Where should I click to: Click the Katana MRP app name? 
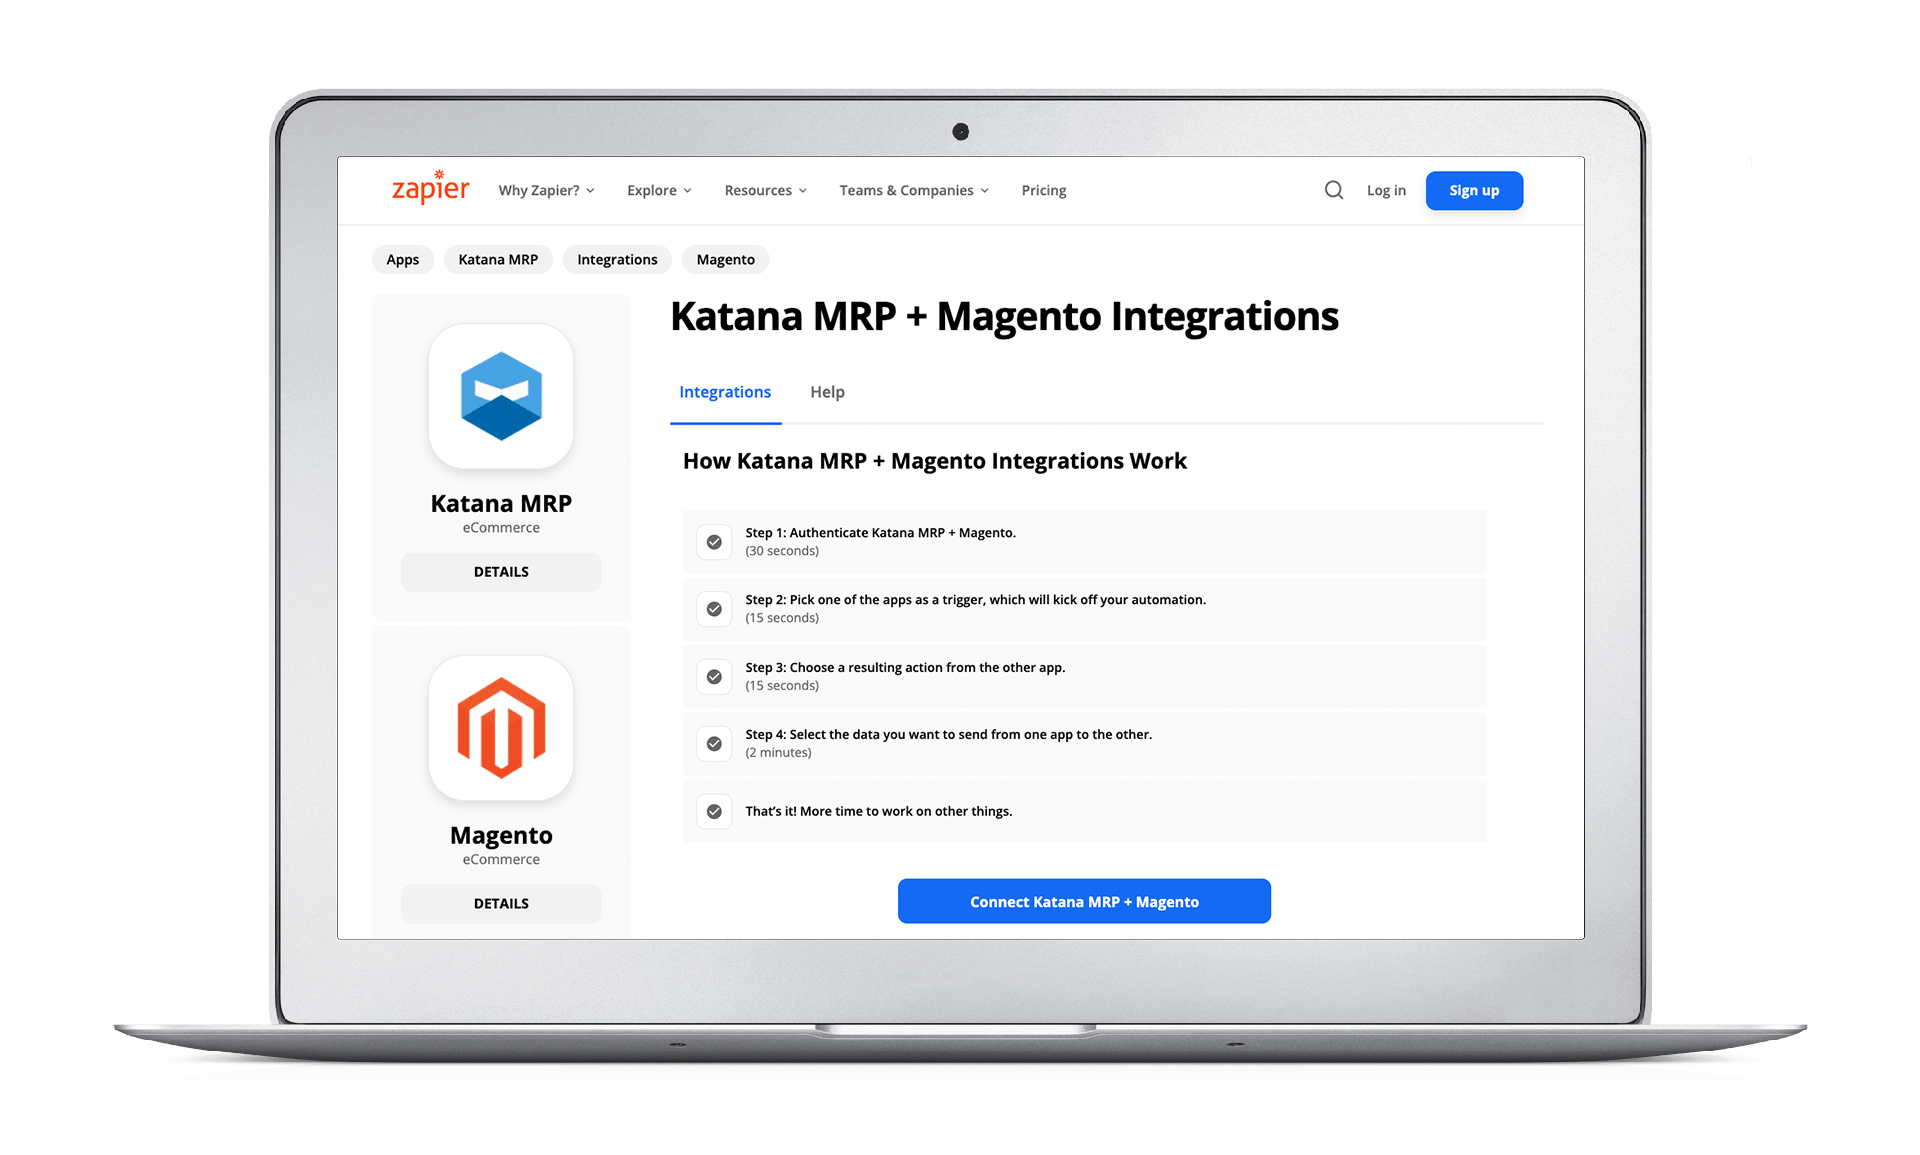click(501, 503)
